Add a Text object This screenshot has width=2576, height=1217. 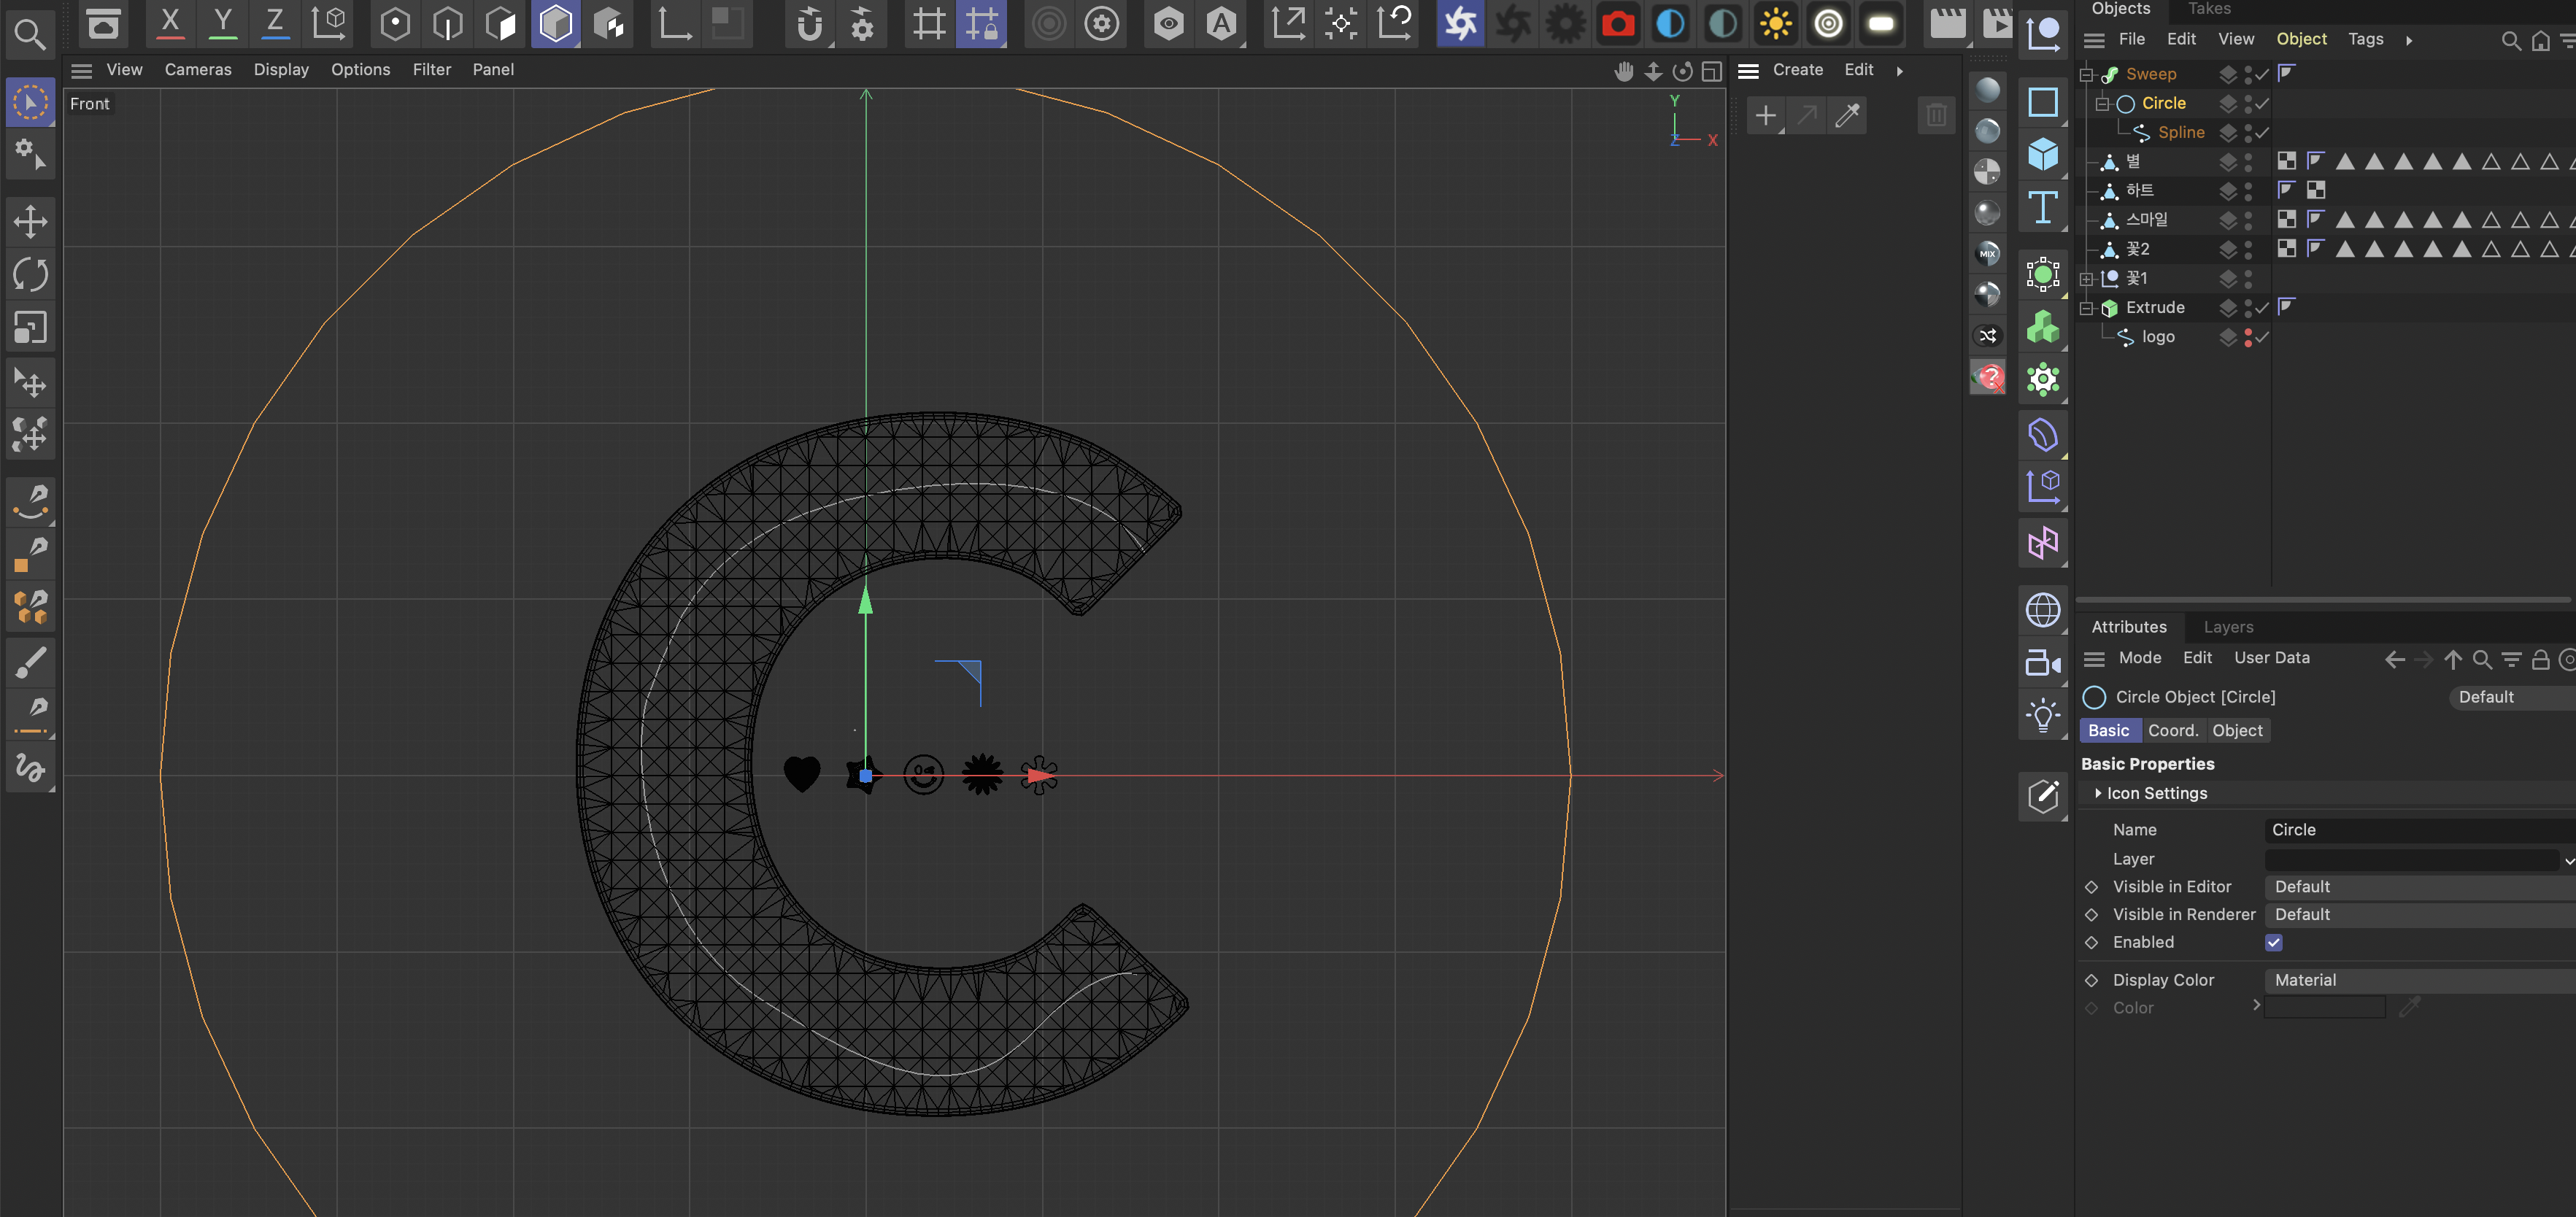(x=2042, y=208)
